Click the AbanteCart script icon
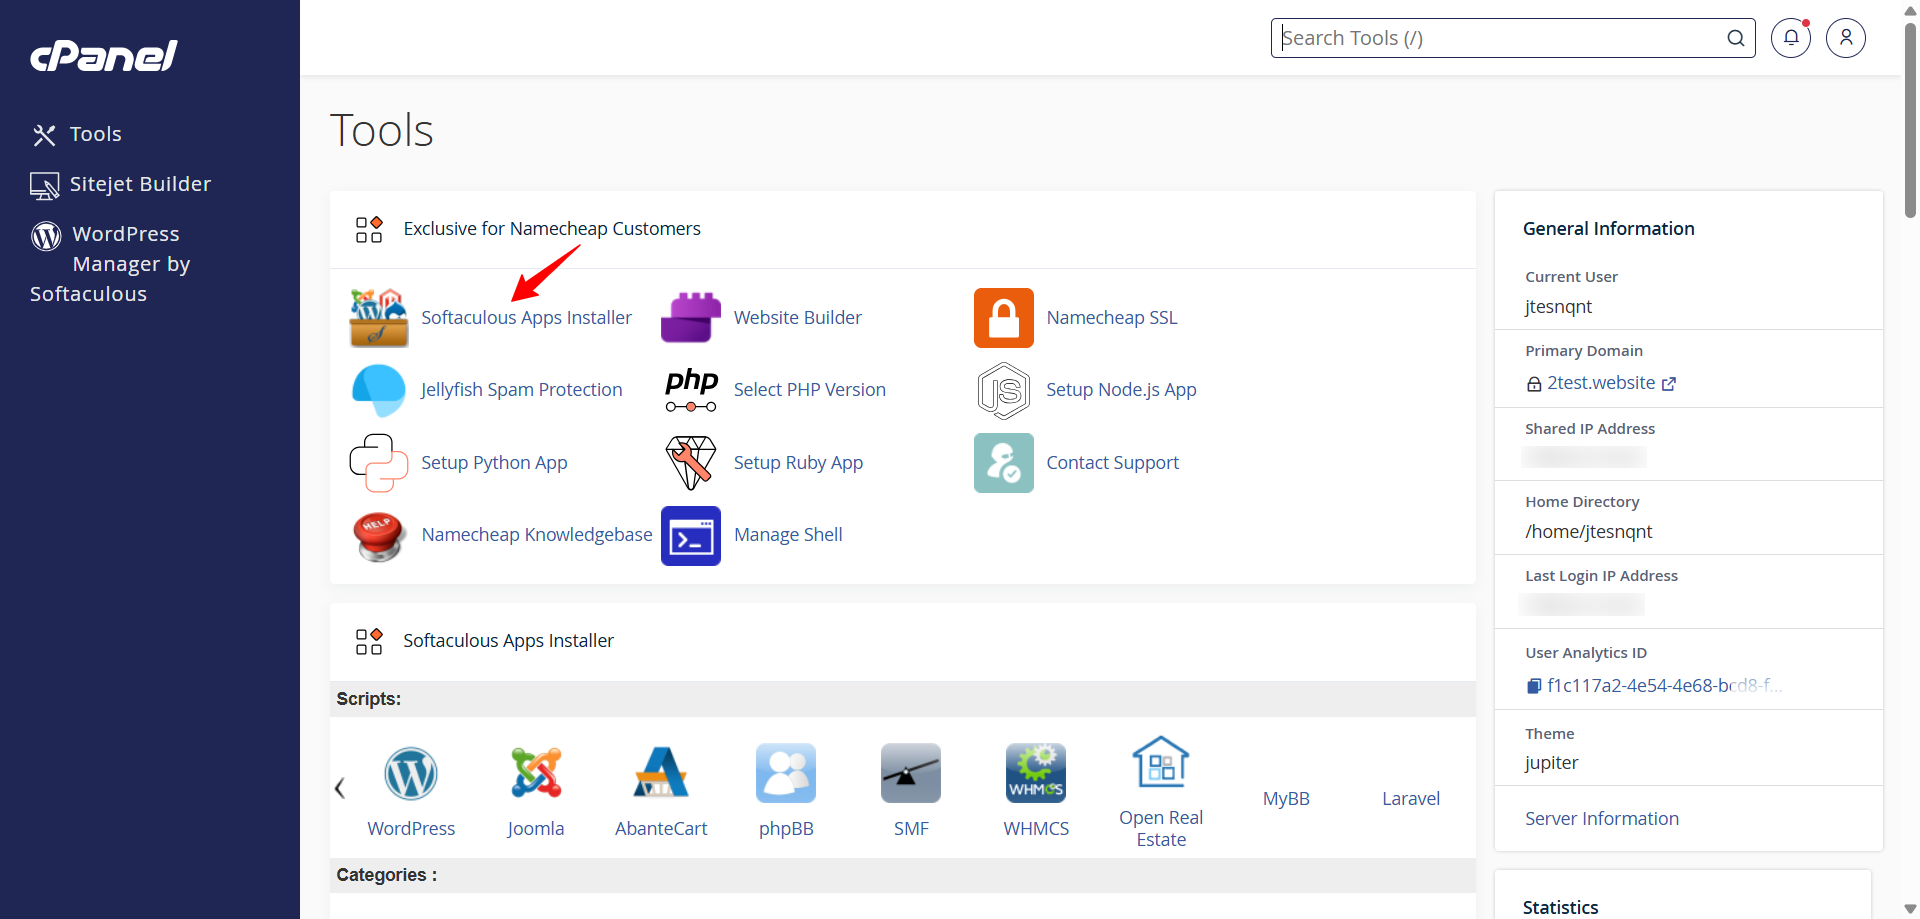 pos(661,773)
